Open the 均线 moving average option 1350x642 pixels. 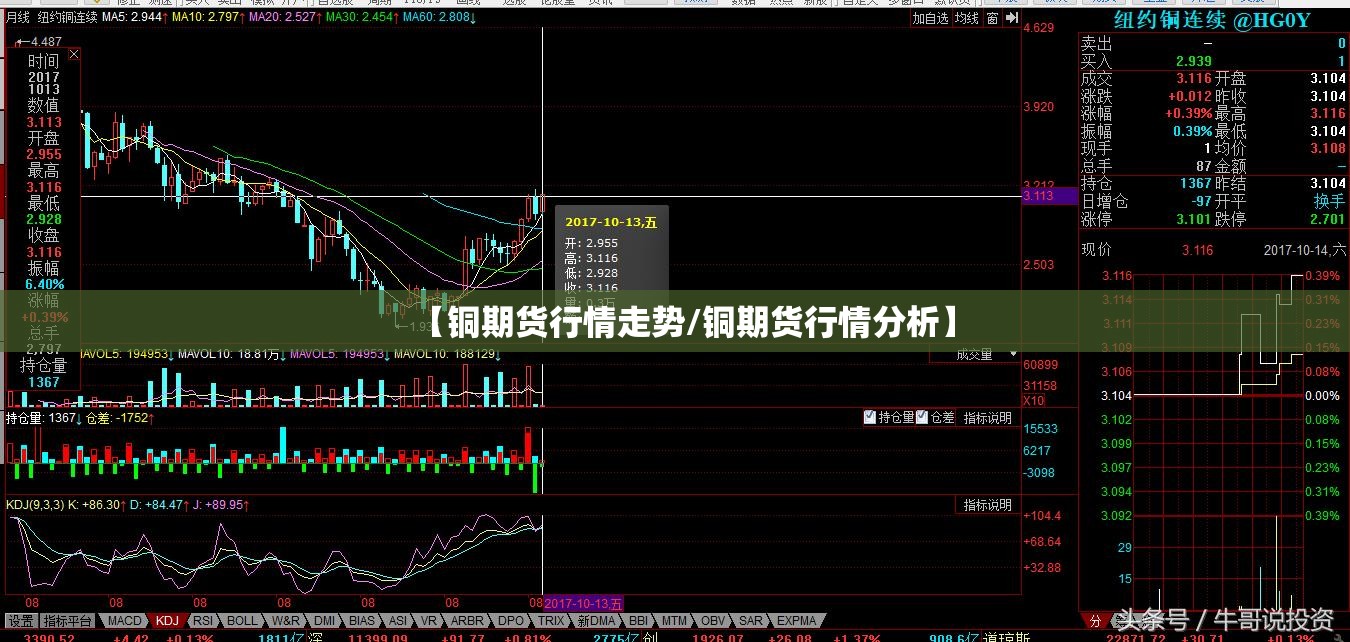(x=967, y=18)
